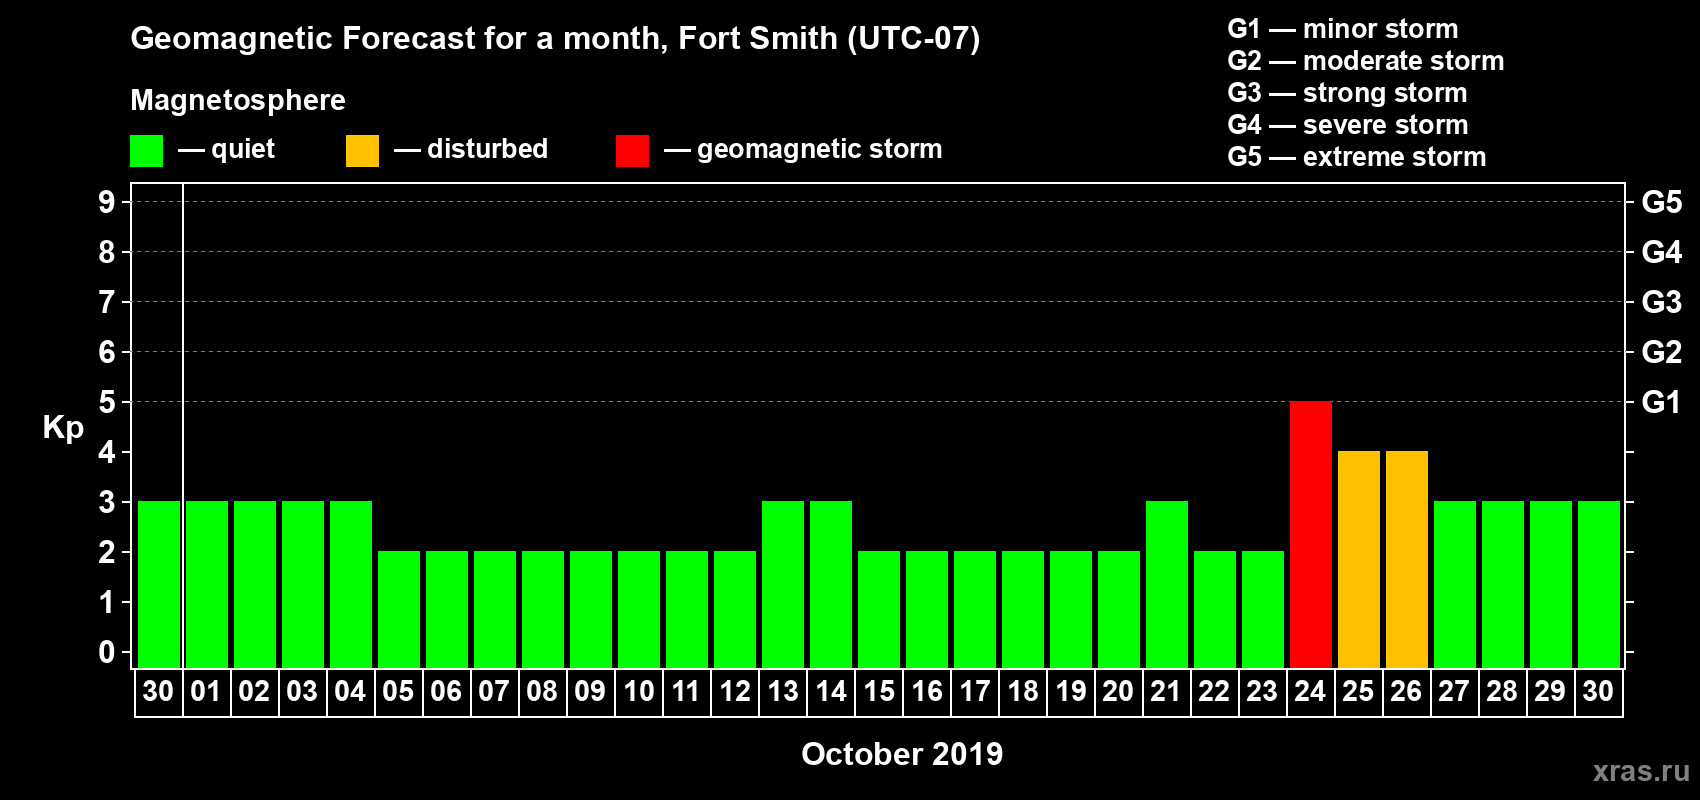
Task: Click the green quiet legend swatch
Action: (x=146, y=151)
